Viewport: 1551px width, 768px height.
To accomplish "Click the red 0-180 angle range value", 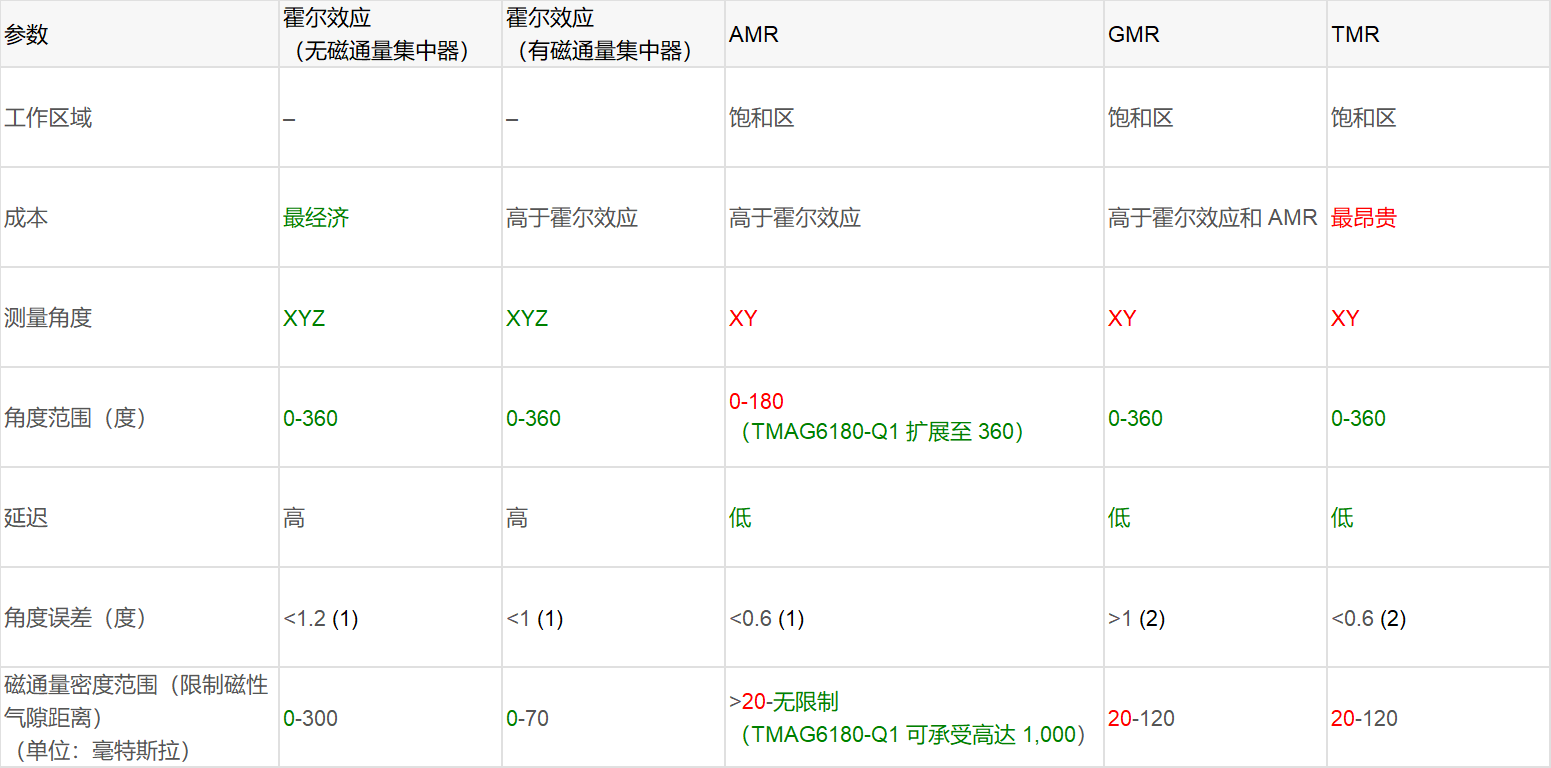I will 756,402.
